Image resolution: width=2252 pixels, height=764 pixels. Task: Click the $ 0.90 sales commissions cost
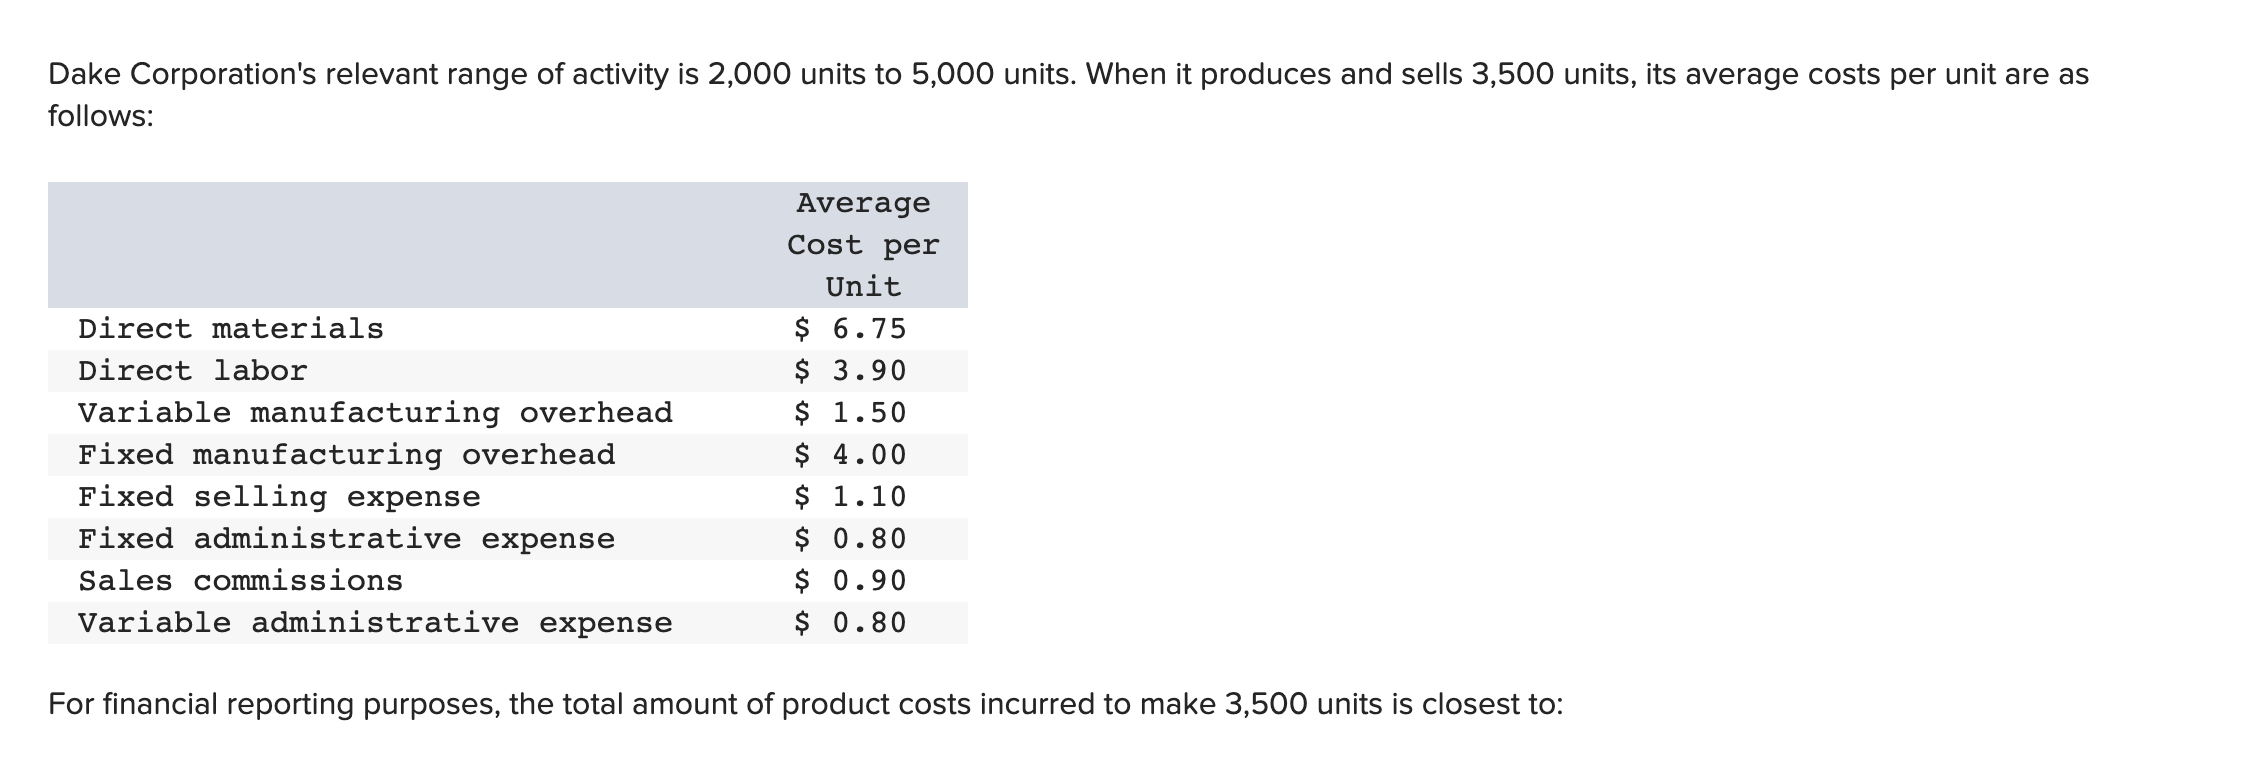click(850, 581)
